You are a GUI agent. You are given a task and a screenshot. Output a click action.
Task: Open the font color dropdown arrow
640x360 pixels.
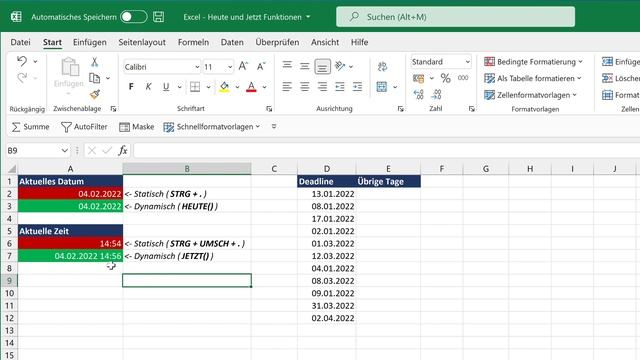tap(264, 87)
